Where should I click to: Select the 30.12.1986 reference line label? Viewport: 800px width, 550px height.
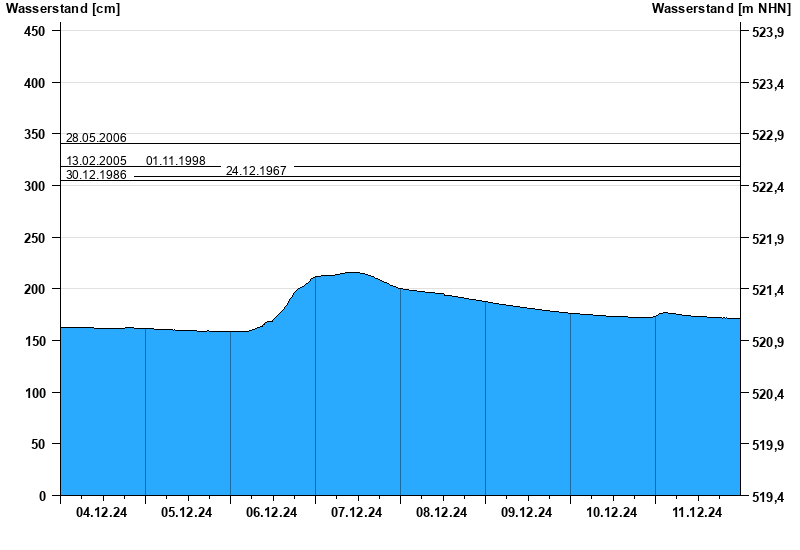point(96,175)
